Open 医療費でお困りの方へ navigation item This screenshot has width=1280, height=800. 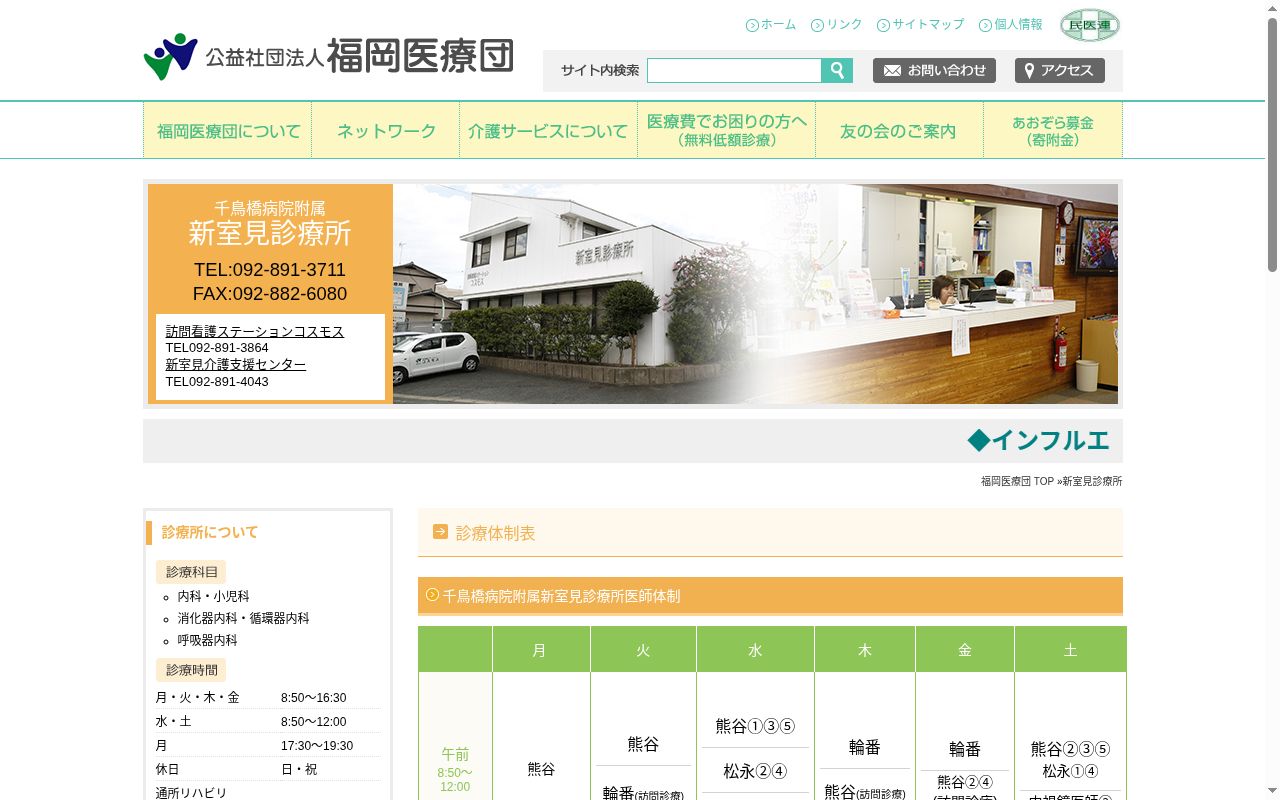(727, 130)
